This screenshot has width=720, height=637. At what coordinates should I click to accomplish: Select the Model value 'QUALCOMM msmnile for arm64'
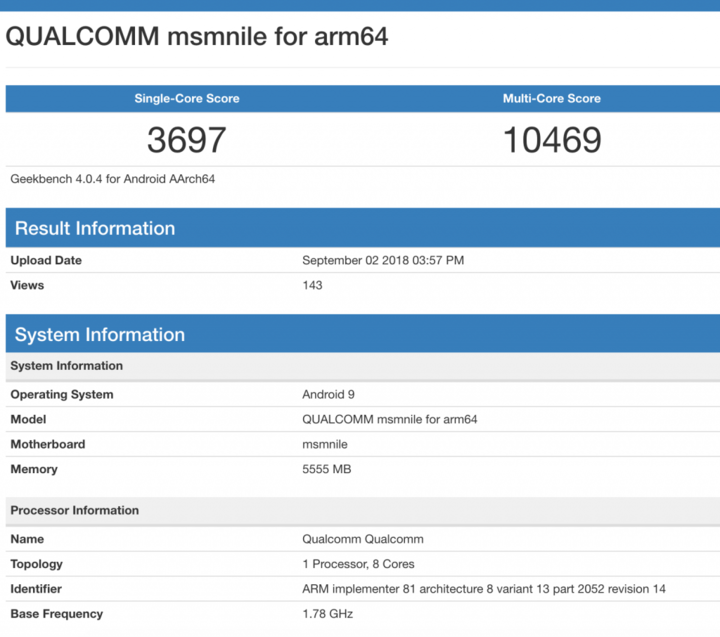coord(389,419)
